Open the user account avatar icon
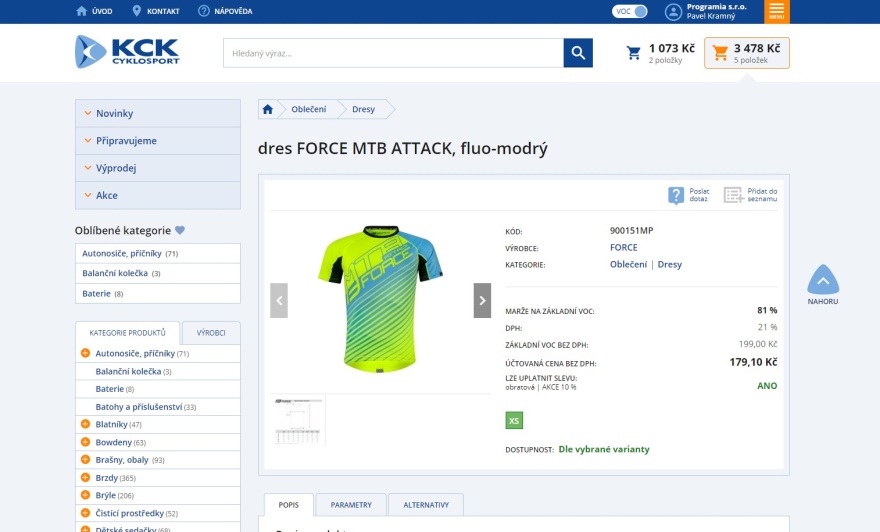The height and width of the screenshot is (532, 880). point(673,12)
